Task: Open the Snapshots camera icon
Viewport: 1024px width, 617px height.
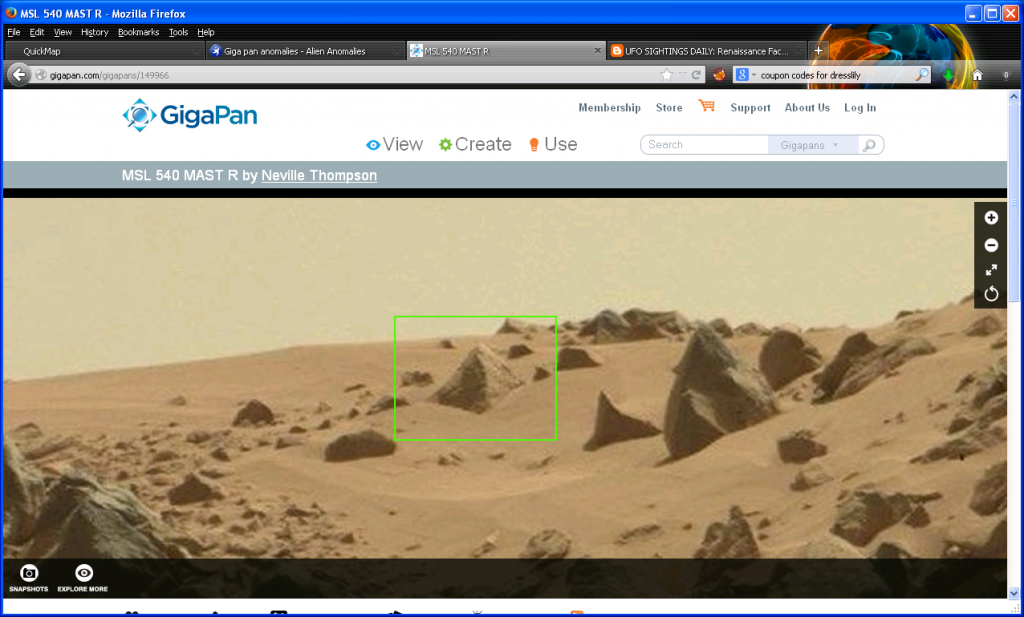Action: coord(29,573)
